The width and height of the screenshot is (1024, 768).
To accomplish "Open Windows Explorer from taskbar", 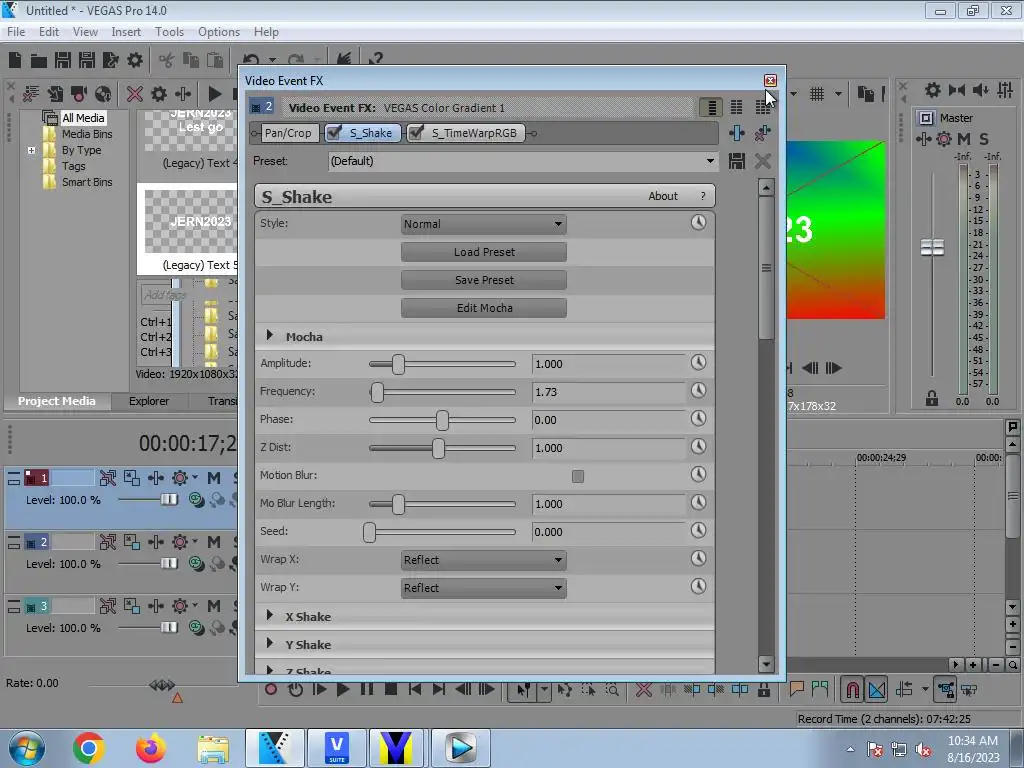I will click(213, 748).
